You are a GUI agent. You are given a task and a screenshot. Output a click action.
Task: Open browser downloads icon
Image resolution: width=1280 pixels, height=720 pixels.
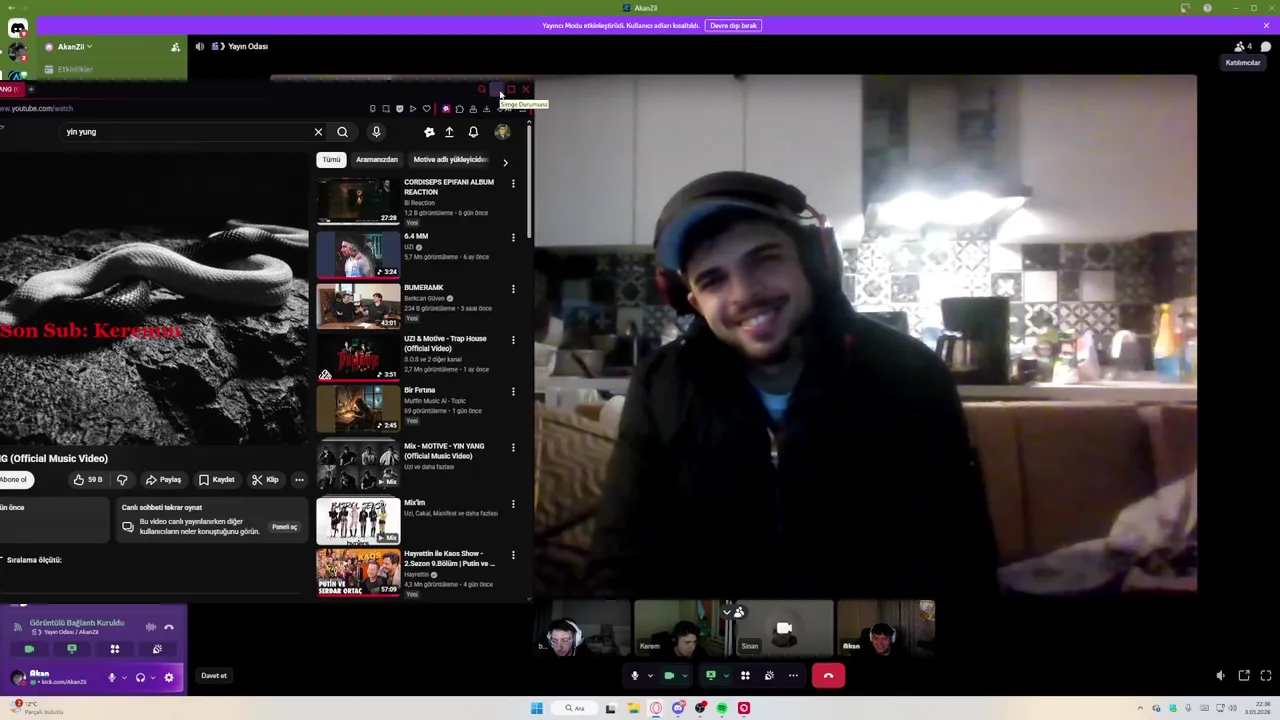point(486,109)
